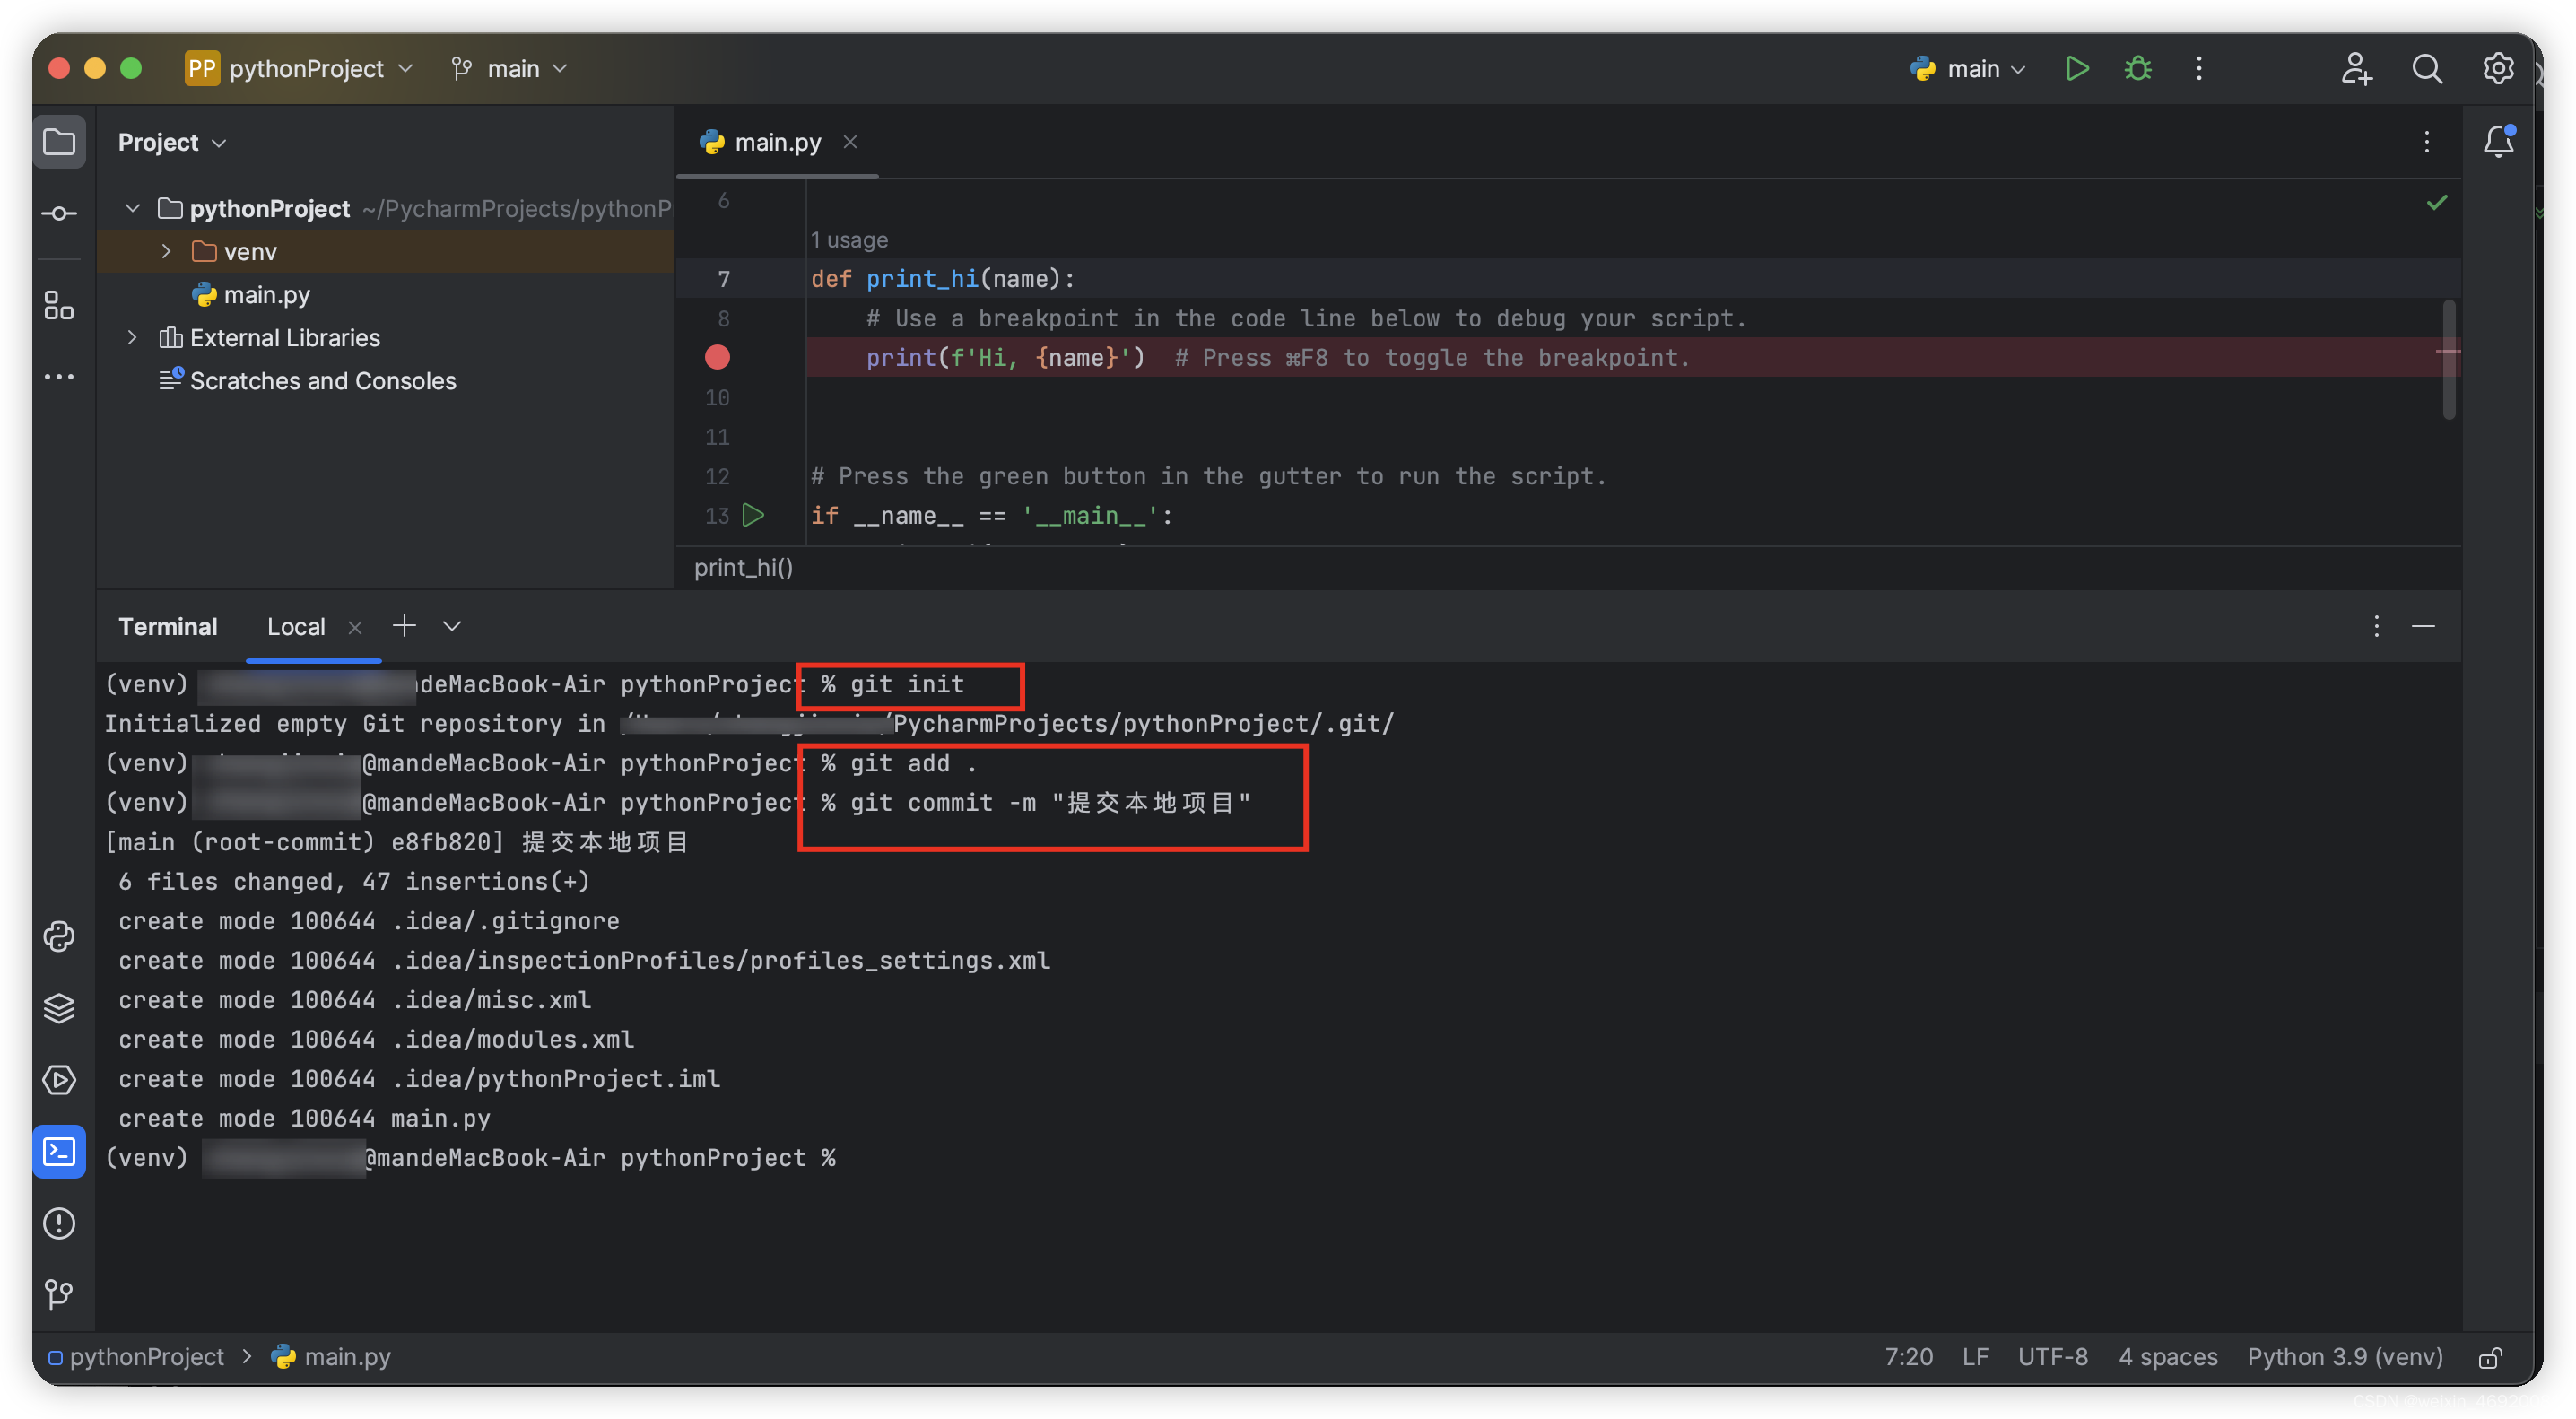Open Python Console from sidebar
The width and height of the screenshot is (2576, 1419).
59,936
